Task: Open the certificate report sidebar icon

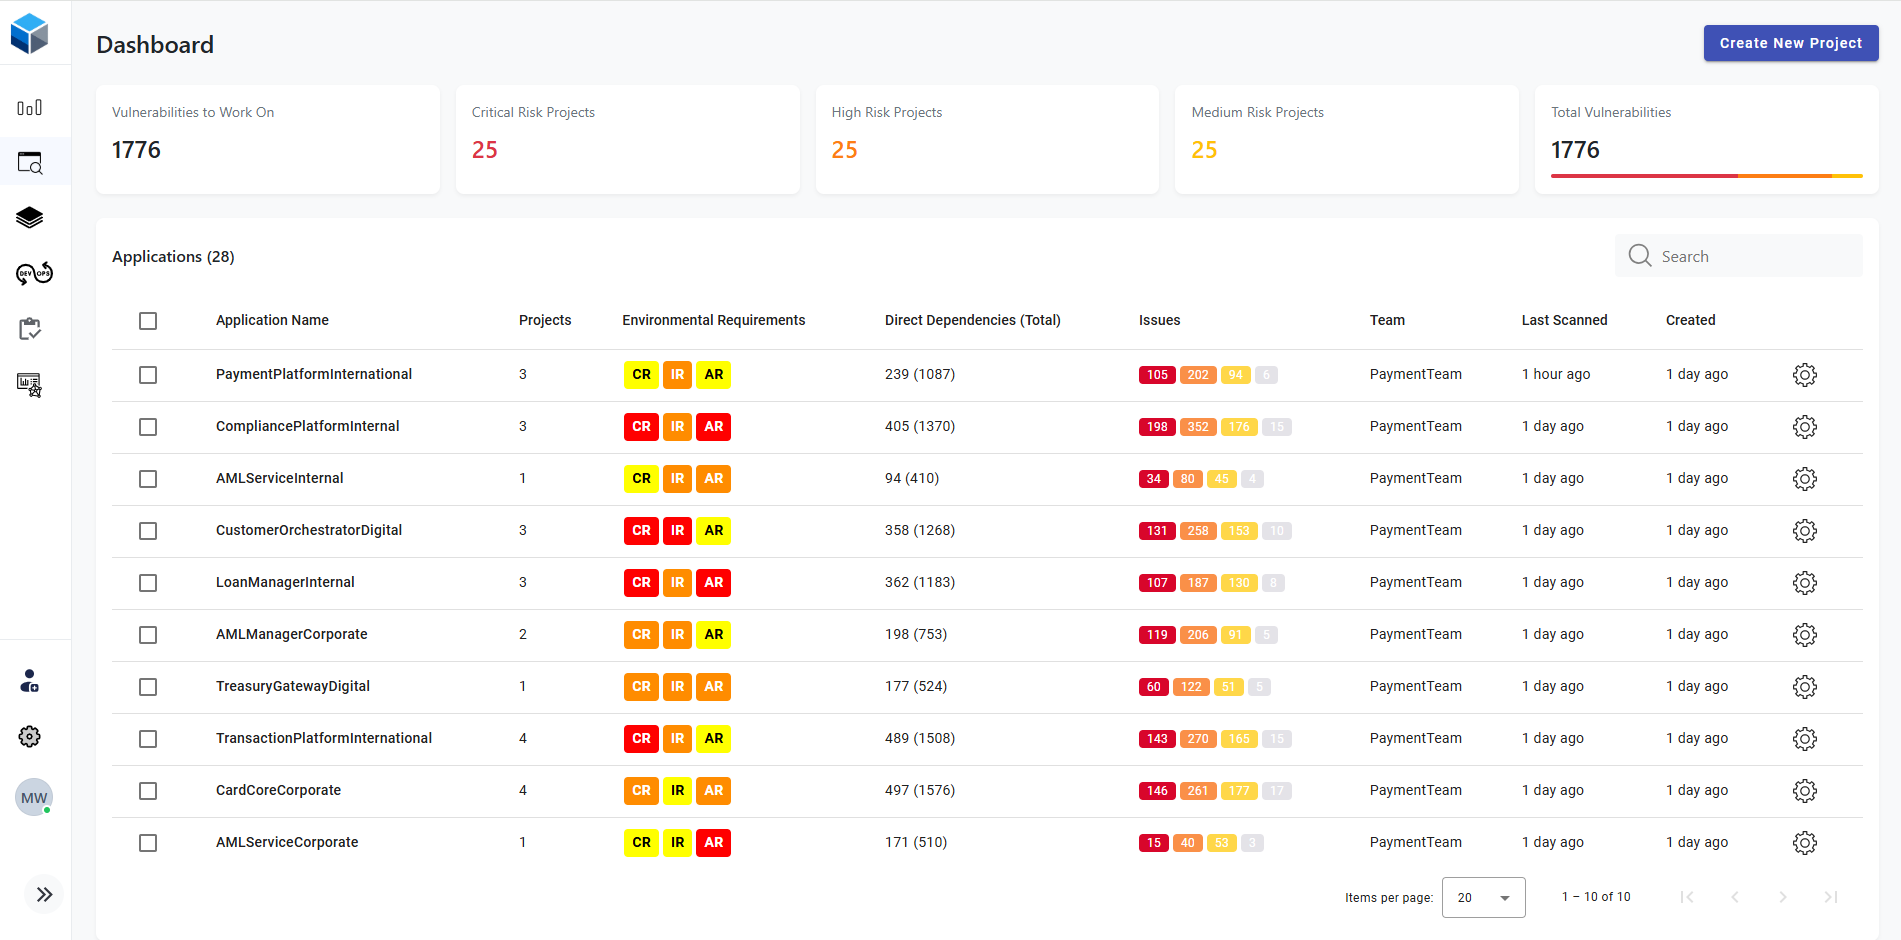Action: point(30,385)
